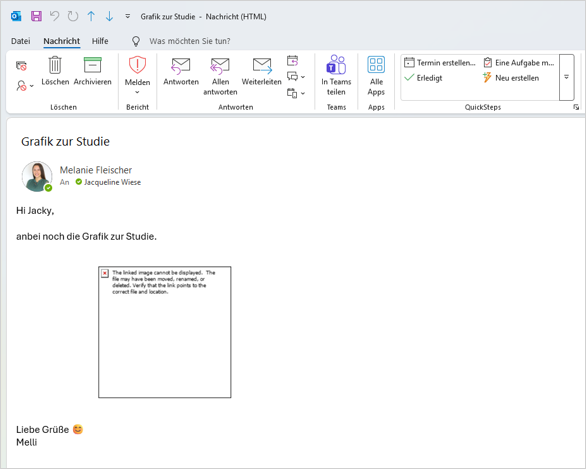Delete the message with Löschen

[55, 71]
